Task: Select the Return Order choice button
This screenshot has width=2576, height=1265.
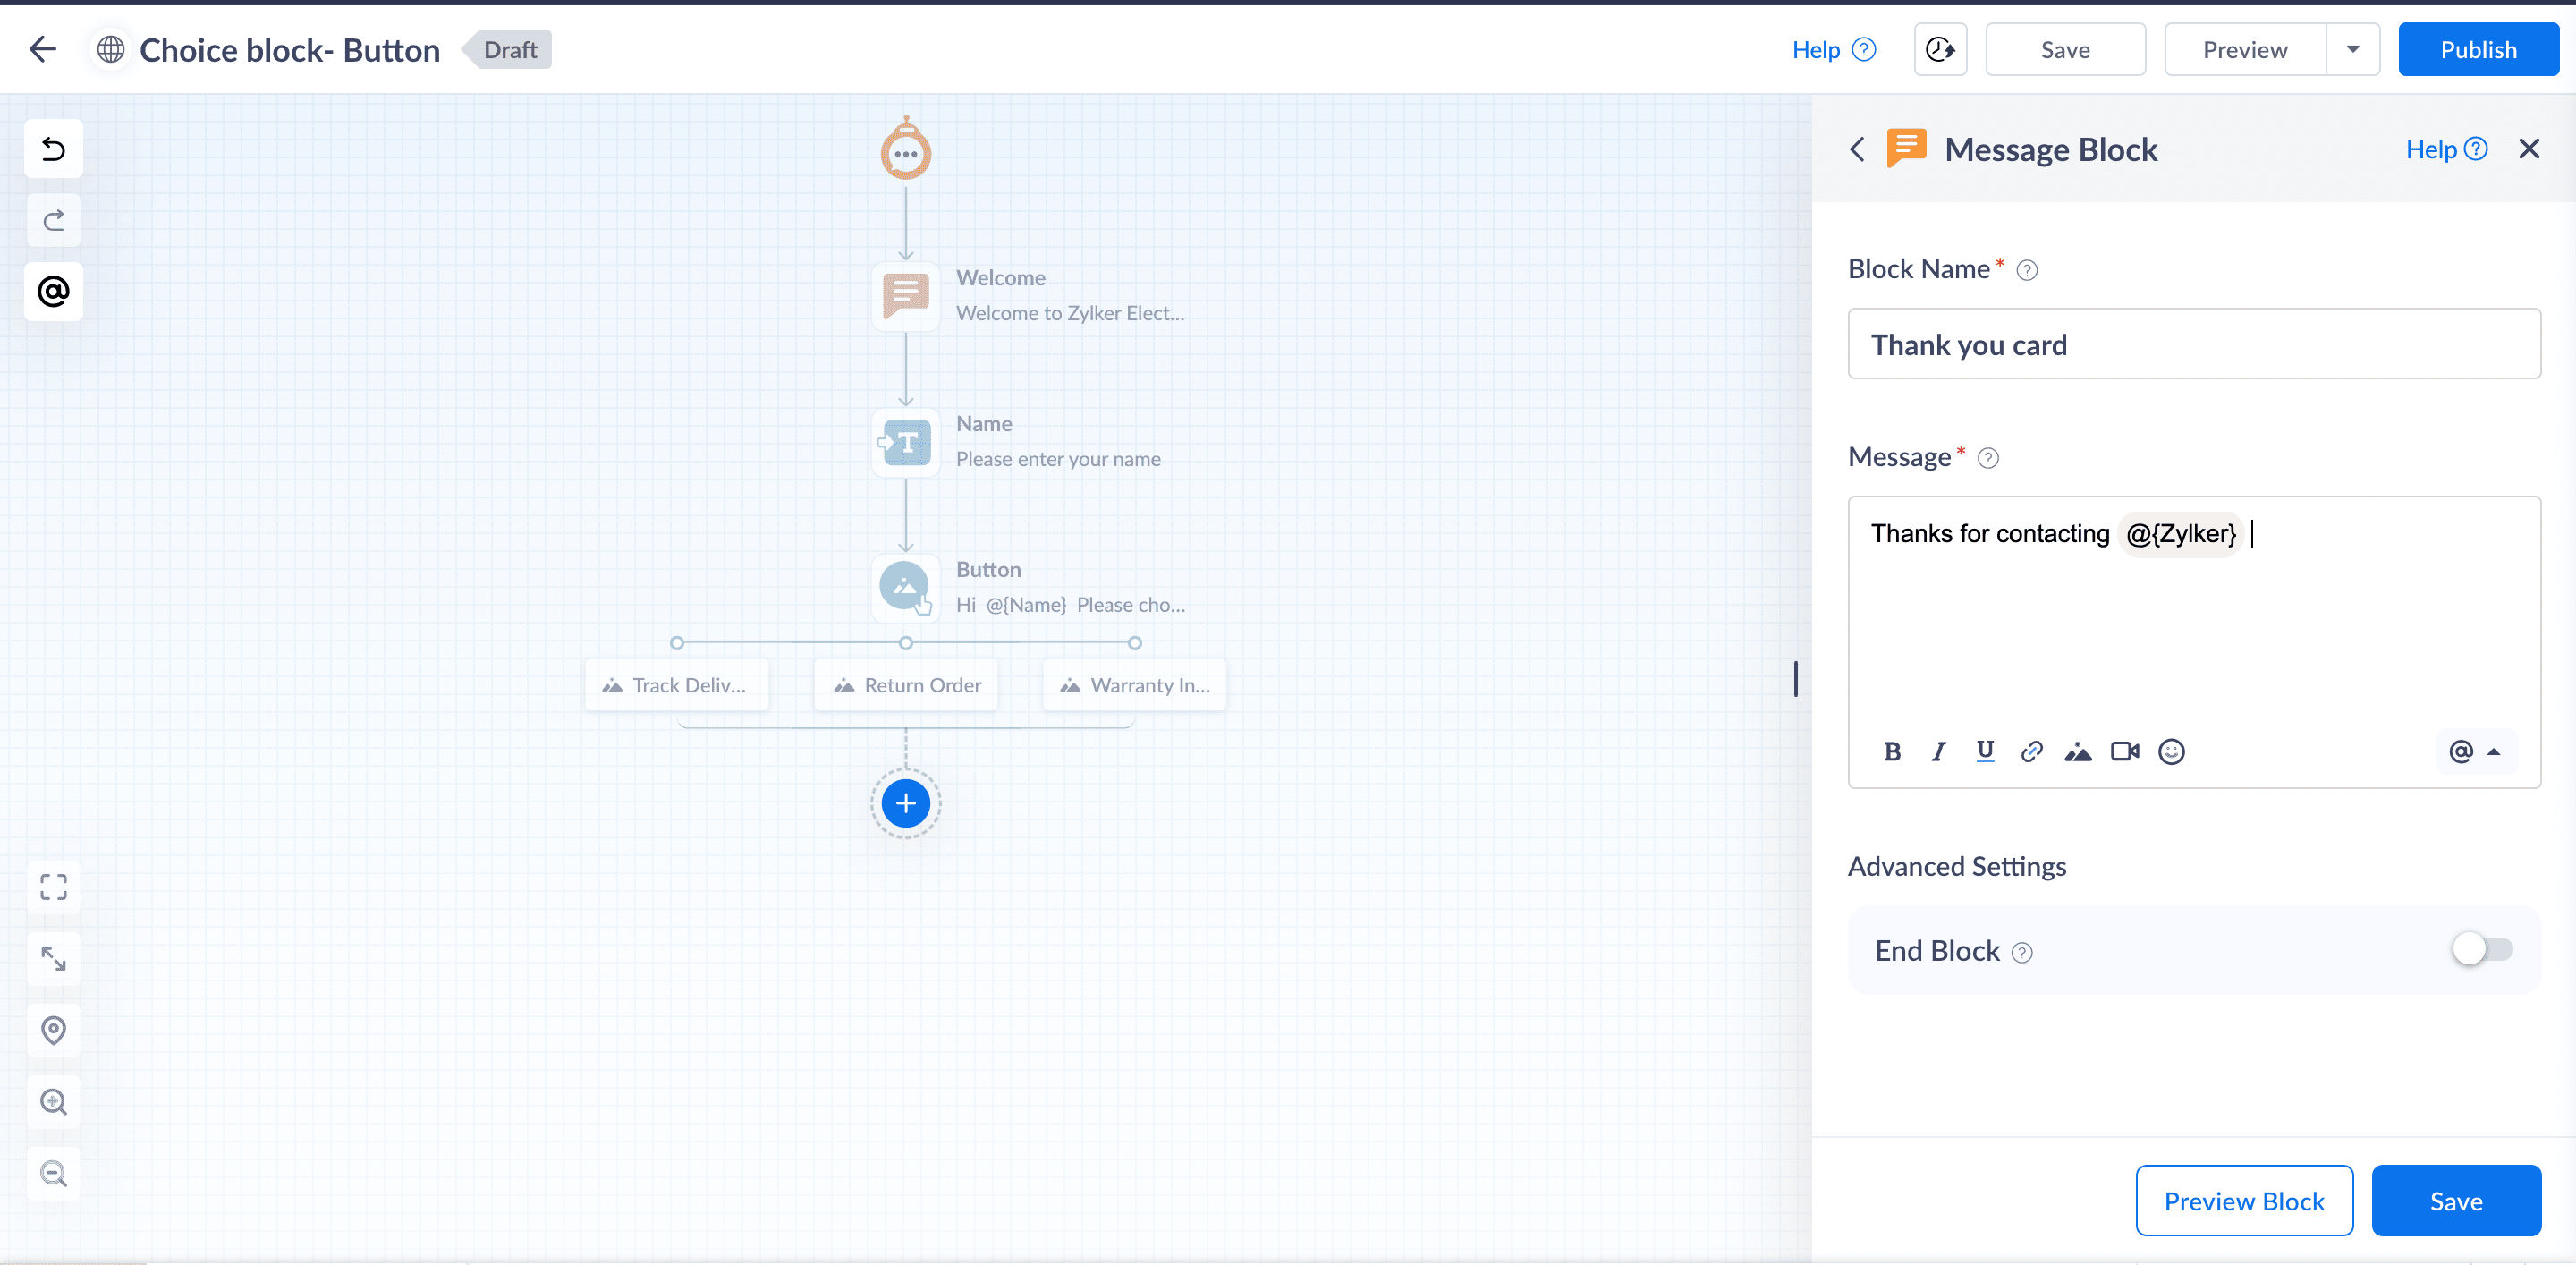Action: (x=906, y=685)
